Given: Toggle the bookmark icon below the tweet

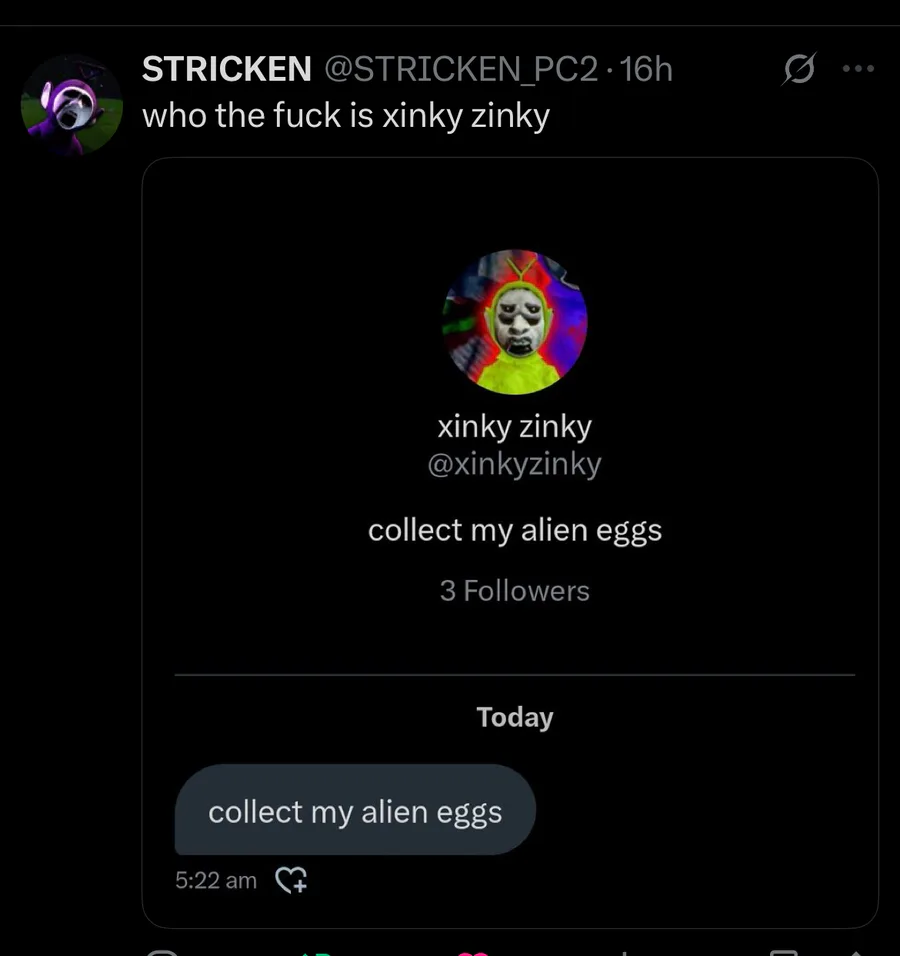Looking at the screenshot, I should click(784, 953).
